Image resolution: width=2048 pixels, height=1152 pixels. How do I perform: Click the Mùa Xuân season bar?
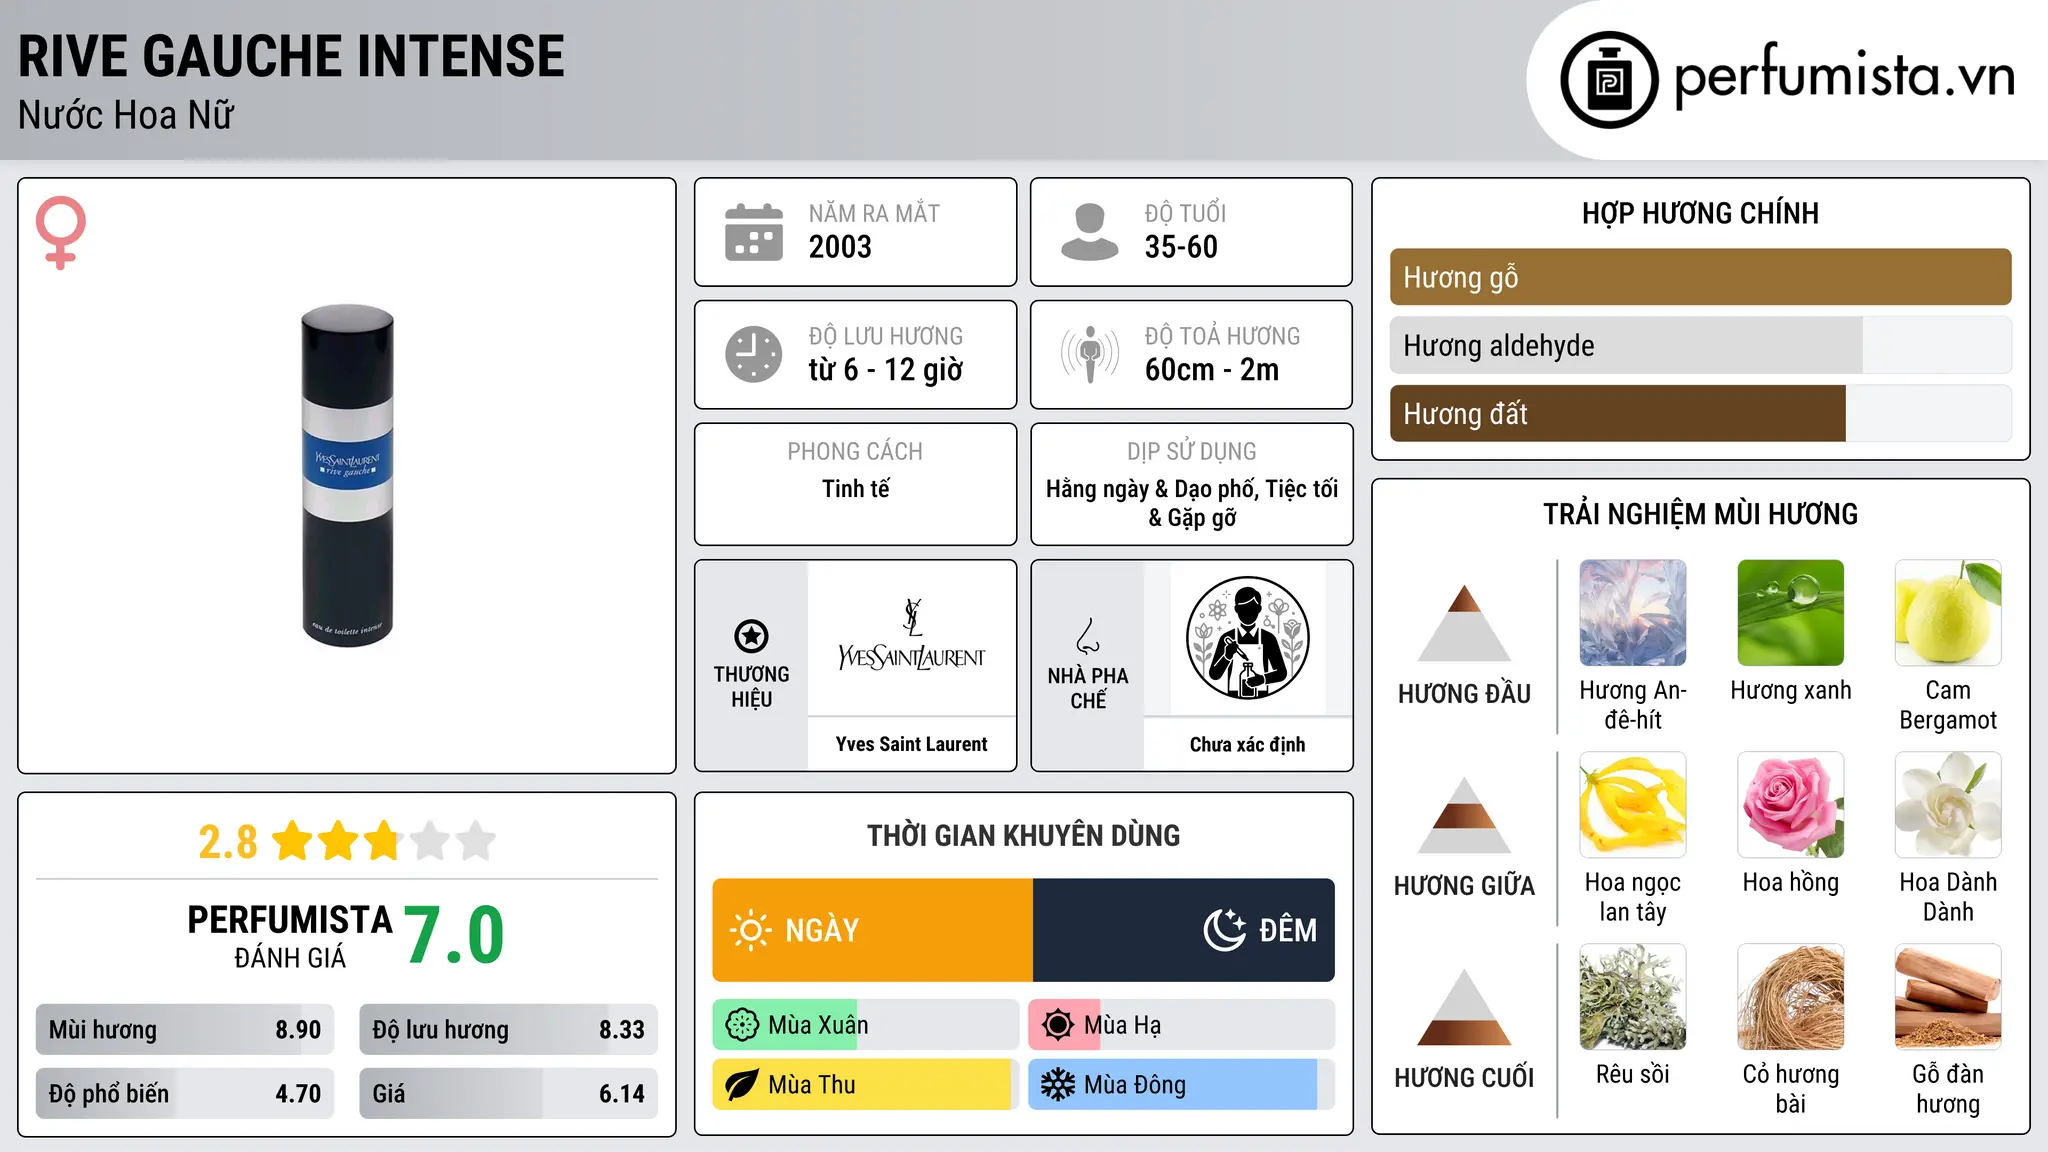tap(865, 1025)
